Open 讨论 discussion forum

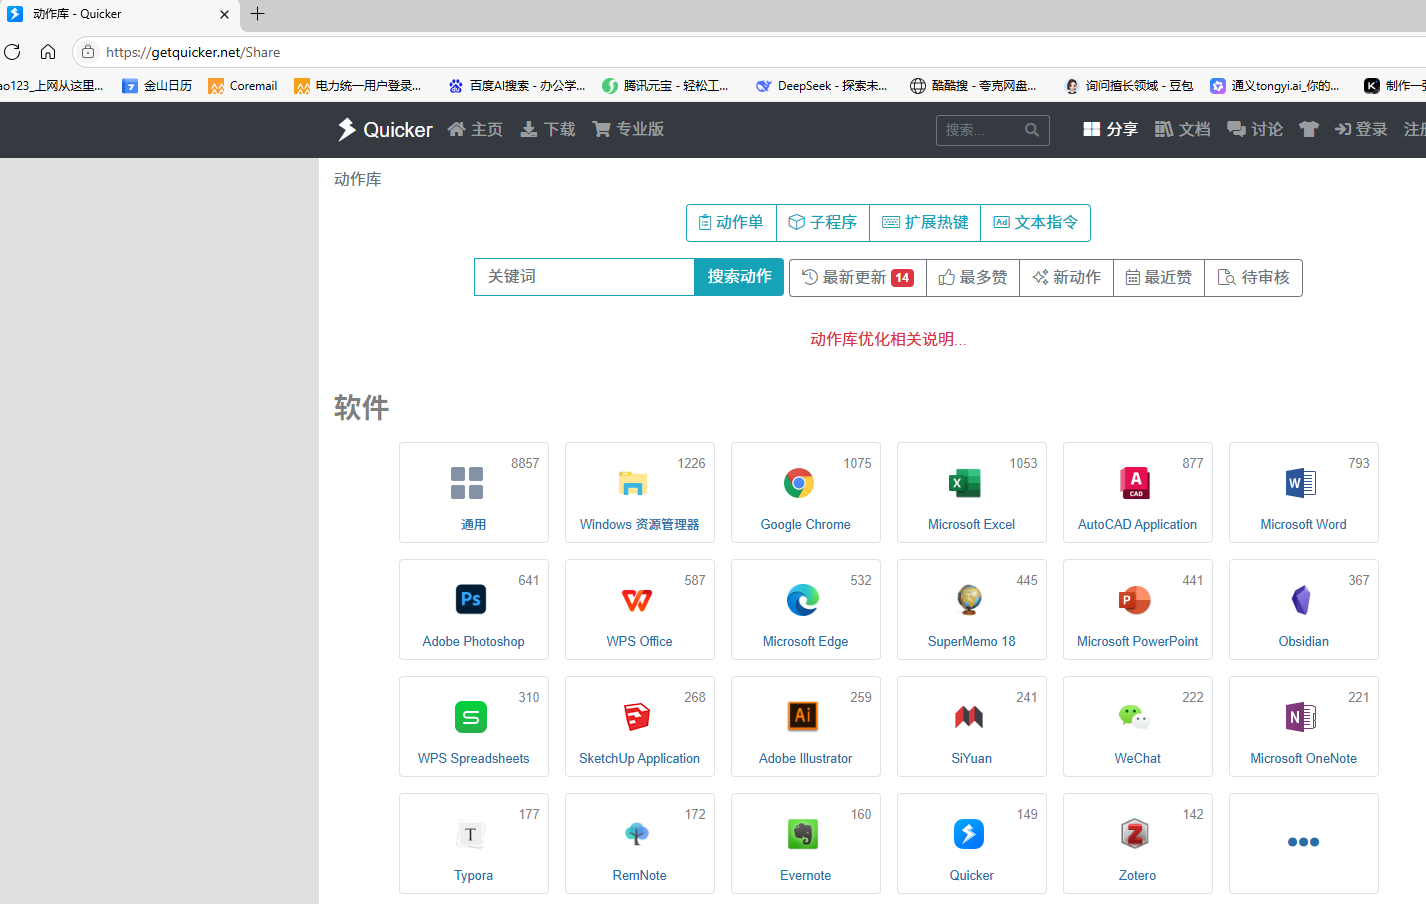[x=1255, y=129]
